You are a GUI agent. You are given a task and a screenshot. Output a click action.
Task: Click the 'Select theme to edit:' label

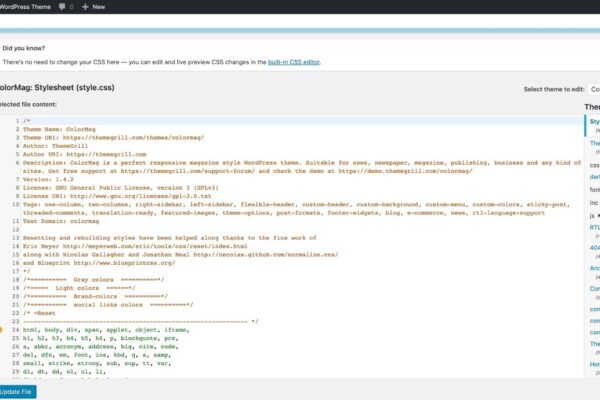tap(554, 89)
